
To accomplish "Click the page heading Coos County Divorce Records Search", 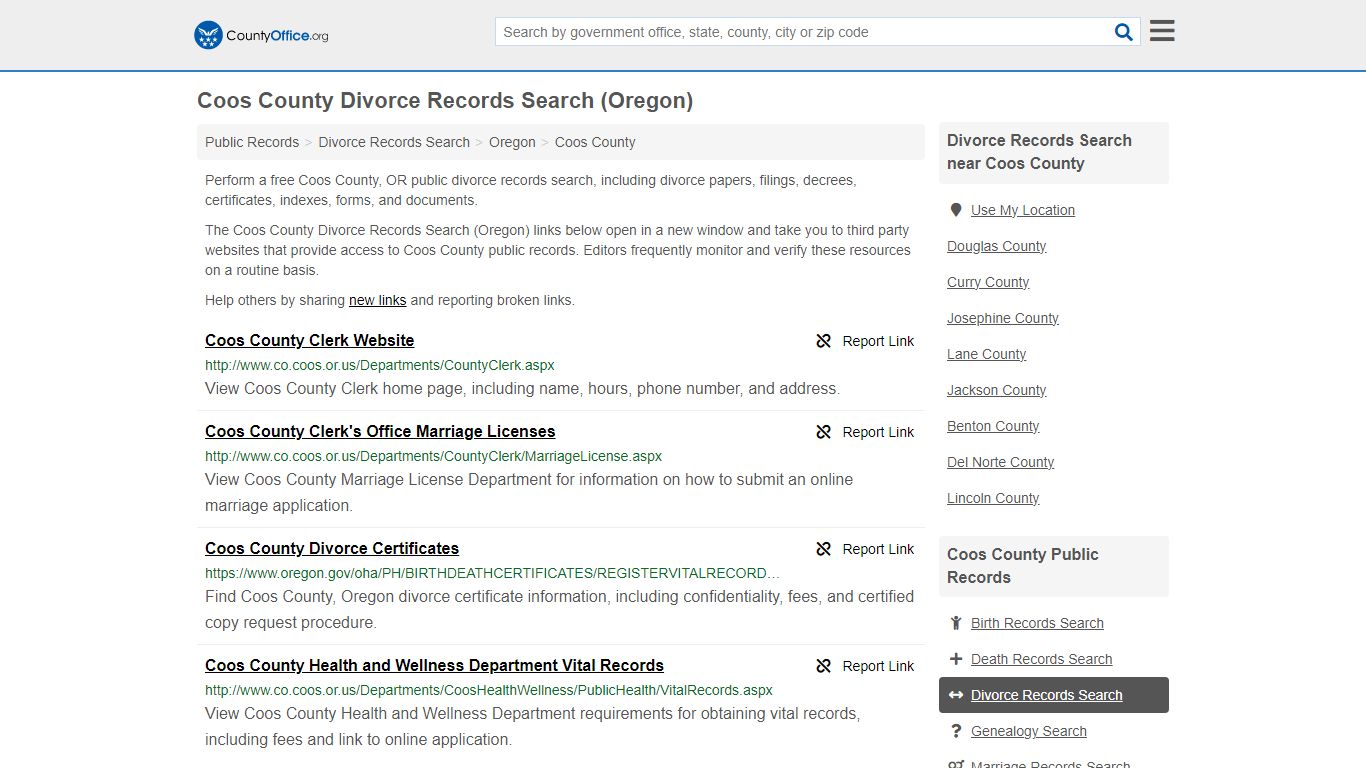I will click(445, 100).
